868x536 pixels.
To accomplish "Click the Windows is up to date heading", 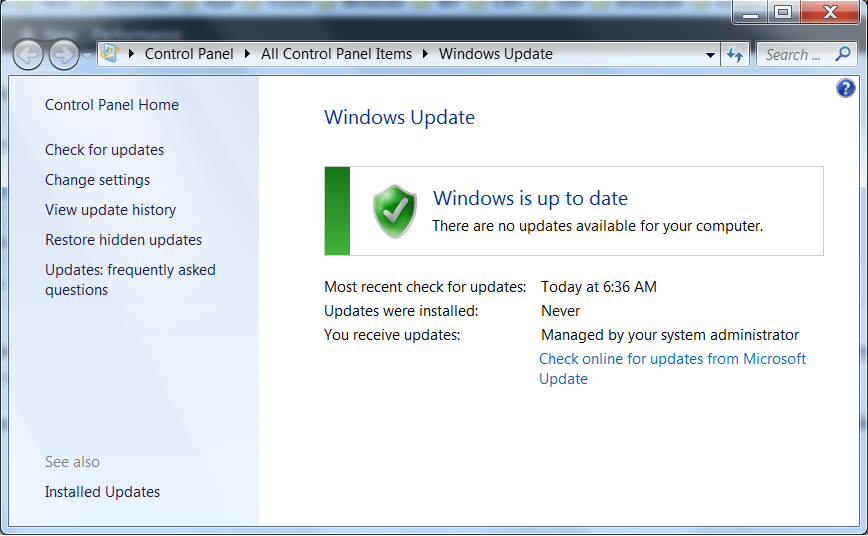I will click(530, 198).
